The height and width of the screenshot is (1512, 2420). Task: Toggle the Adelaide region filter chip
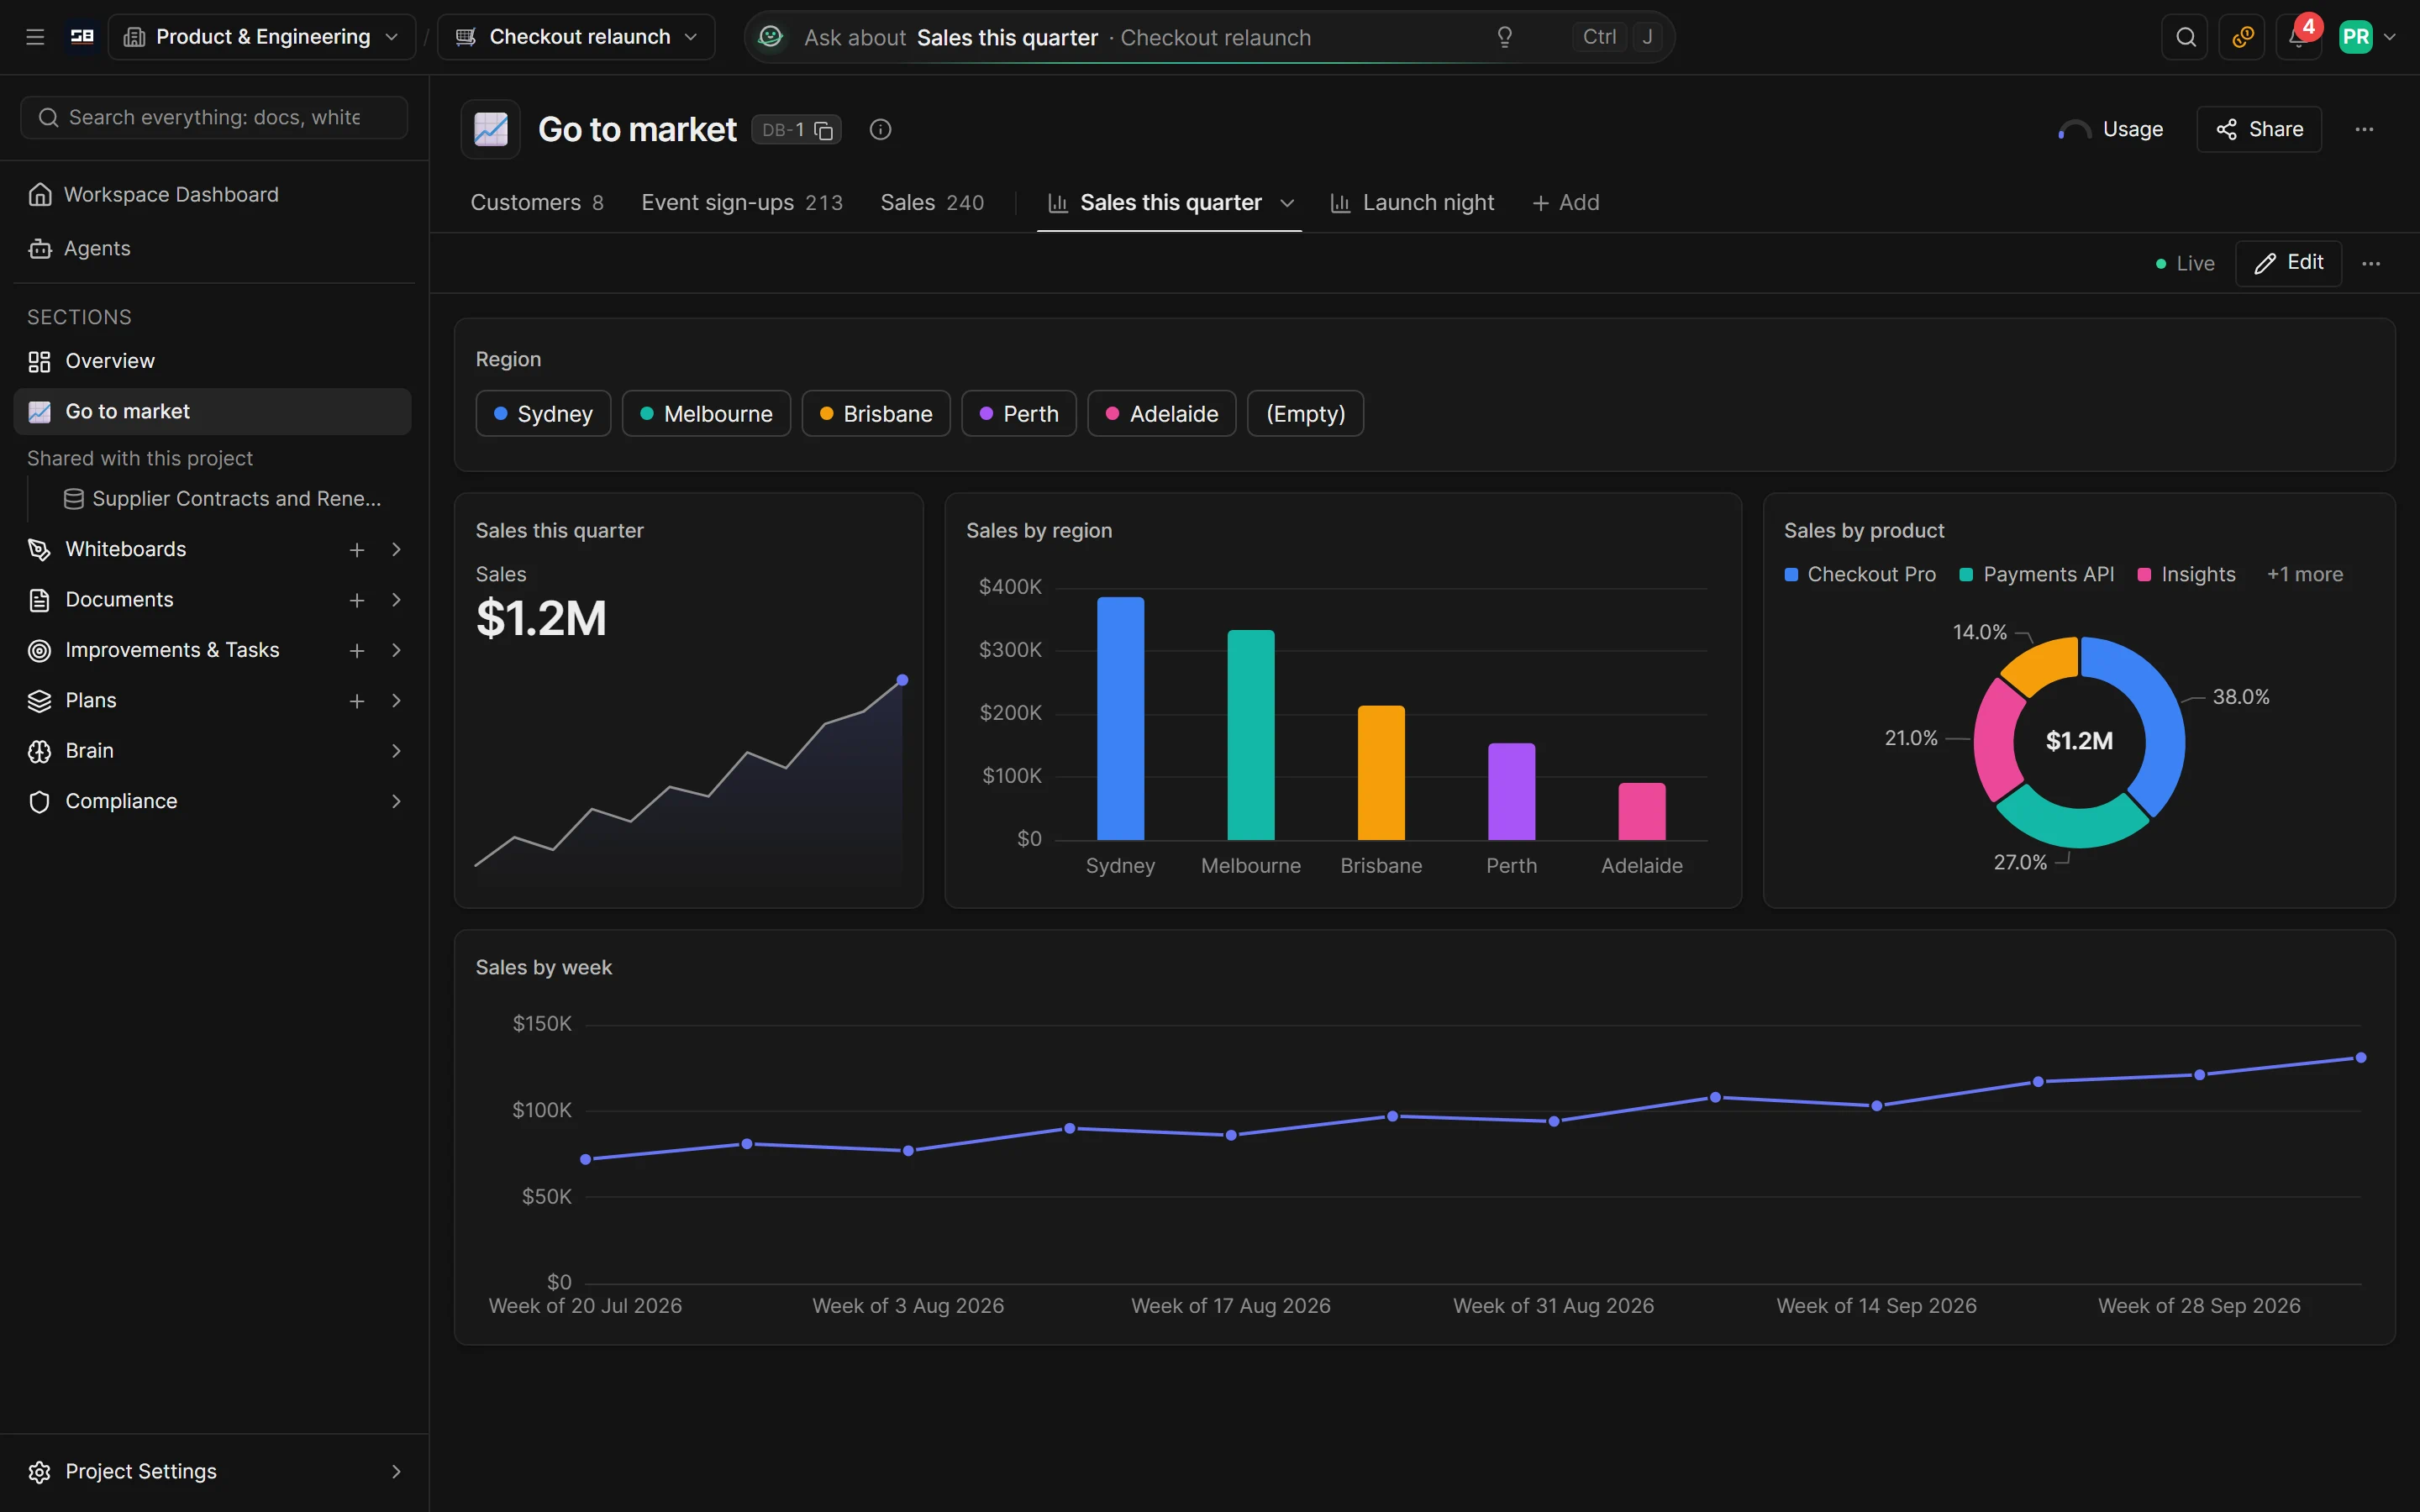coord(1162,414)
